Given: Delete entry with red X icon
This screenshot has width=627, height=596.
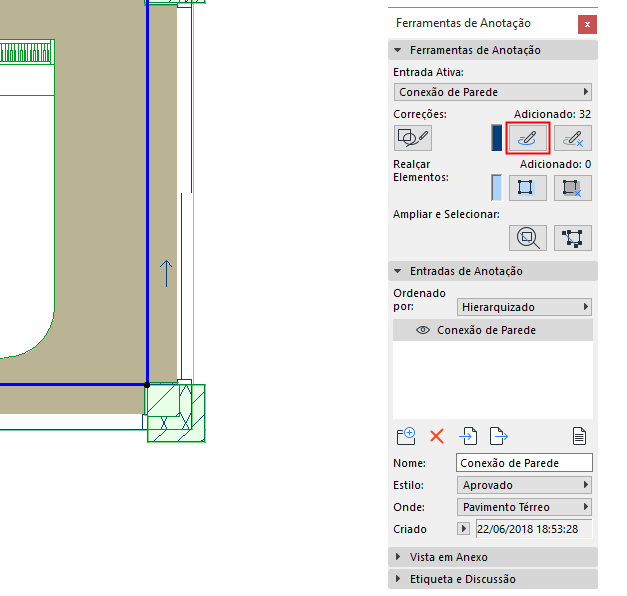Looking at the screenshot, I should pos(437,436).
